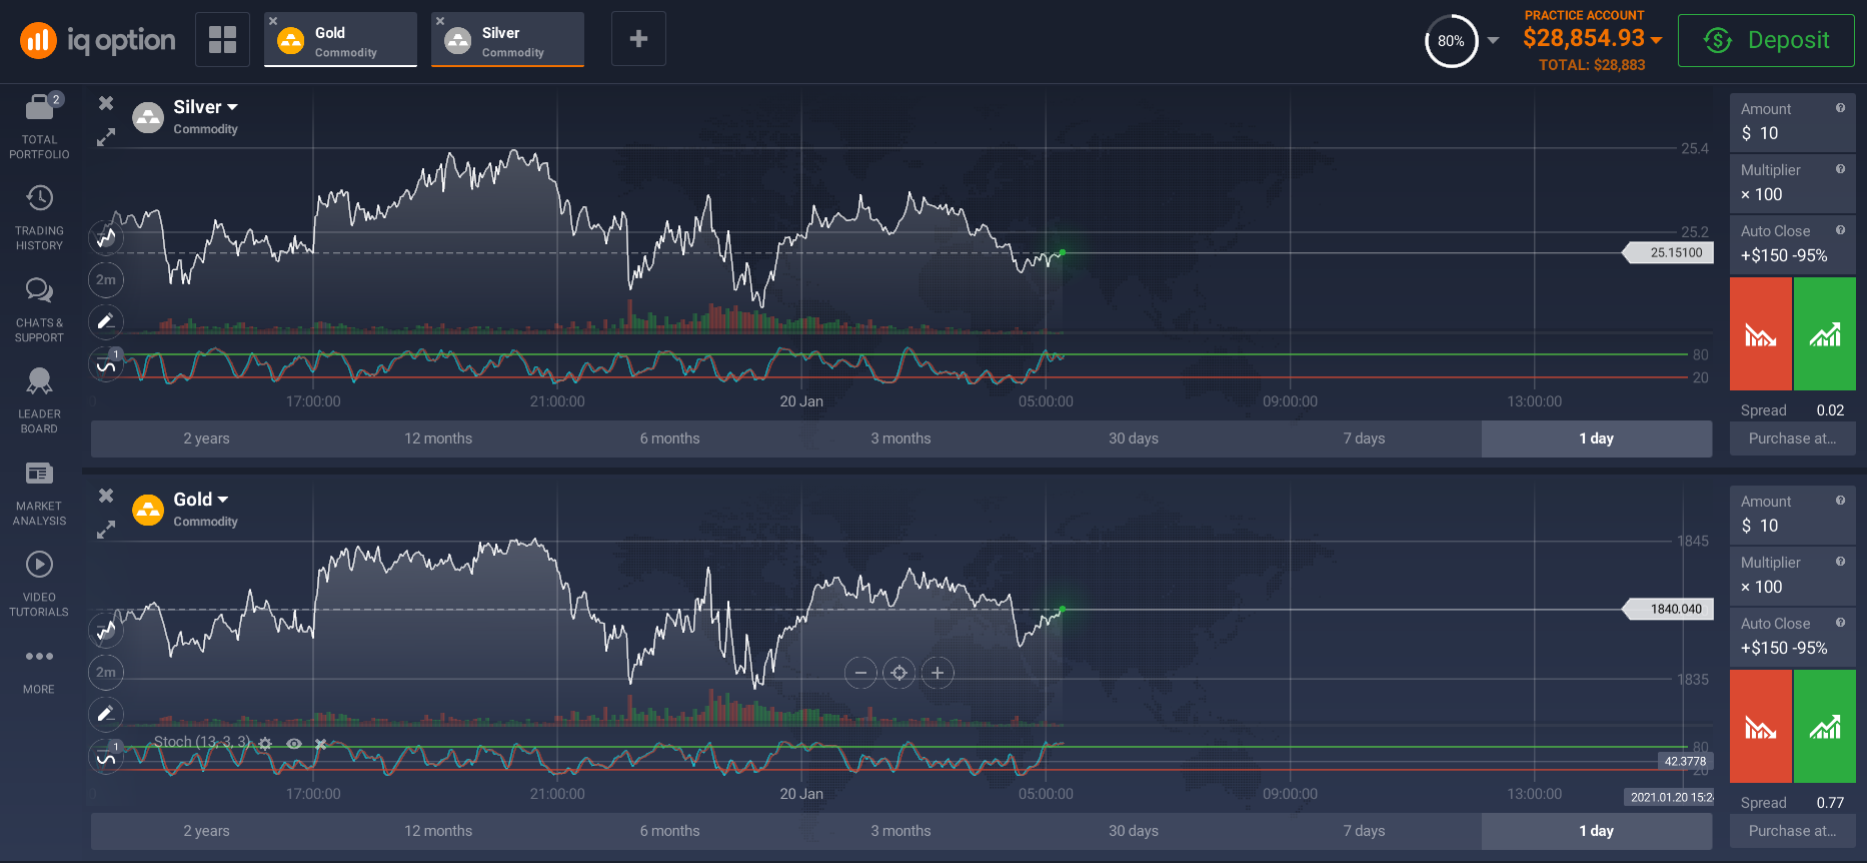This screenshot has height=863, width=1867.
Task: Open 2m interval selector on Gold chart
Action: [106, 672]
